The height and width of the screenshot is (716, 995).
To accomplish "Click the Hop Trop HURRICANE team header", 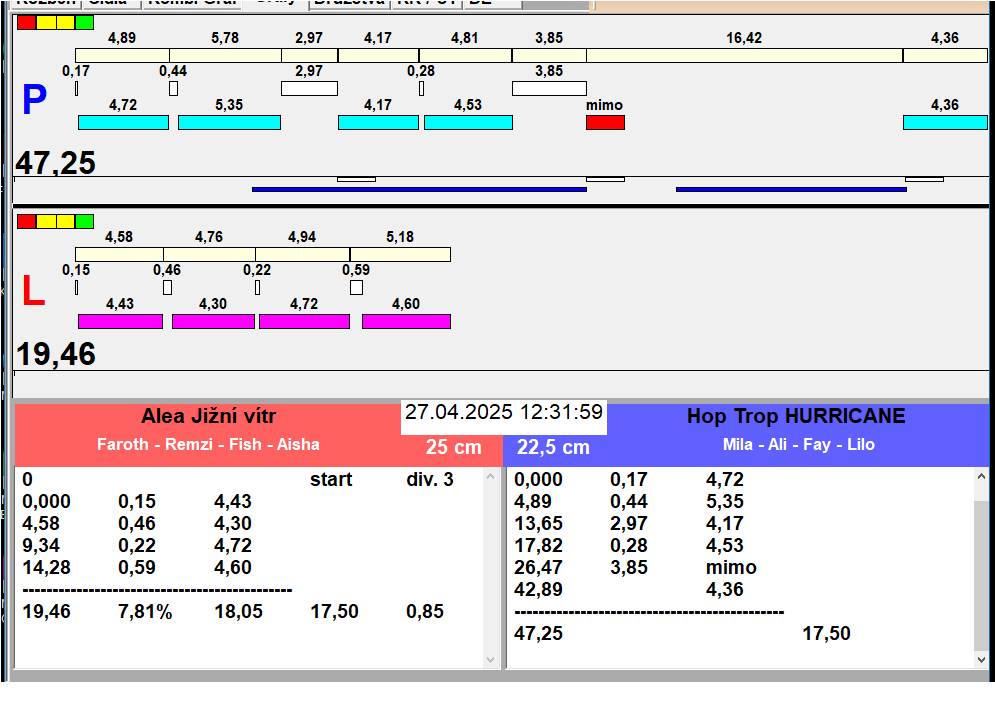I will pos(795,417).
